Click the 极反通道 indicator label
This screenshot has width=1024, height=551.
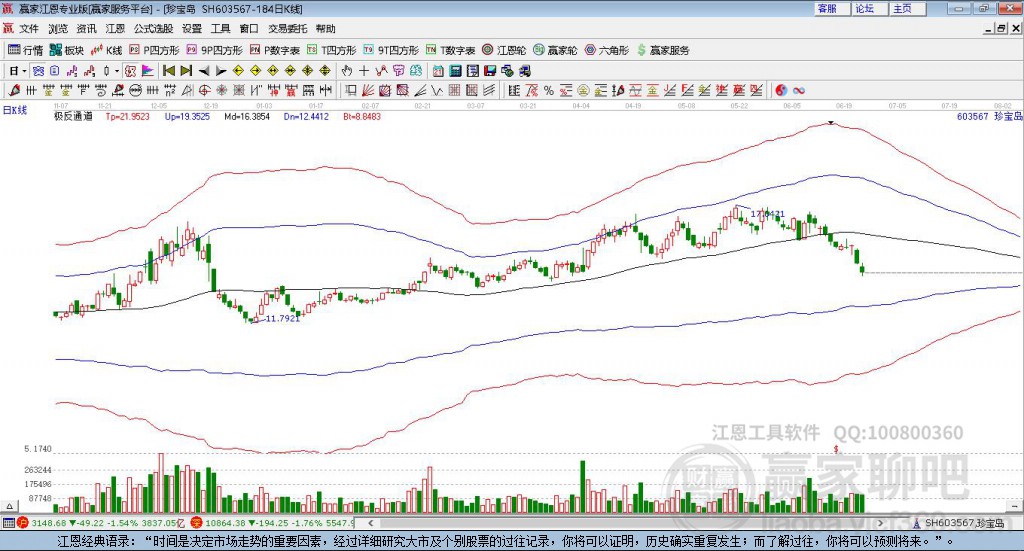[73, 116]
